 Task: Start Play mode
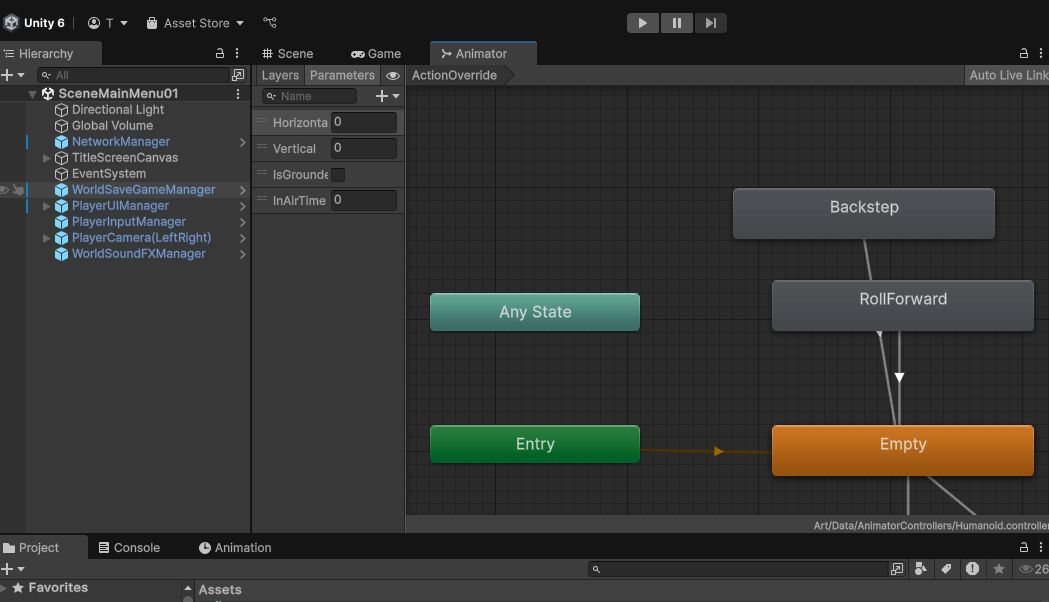(x=643, y=23)
